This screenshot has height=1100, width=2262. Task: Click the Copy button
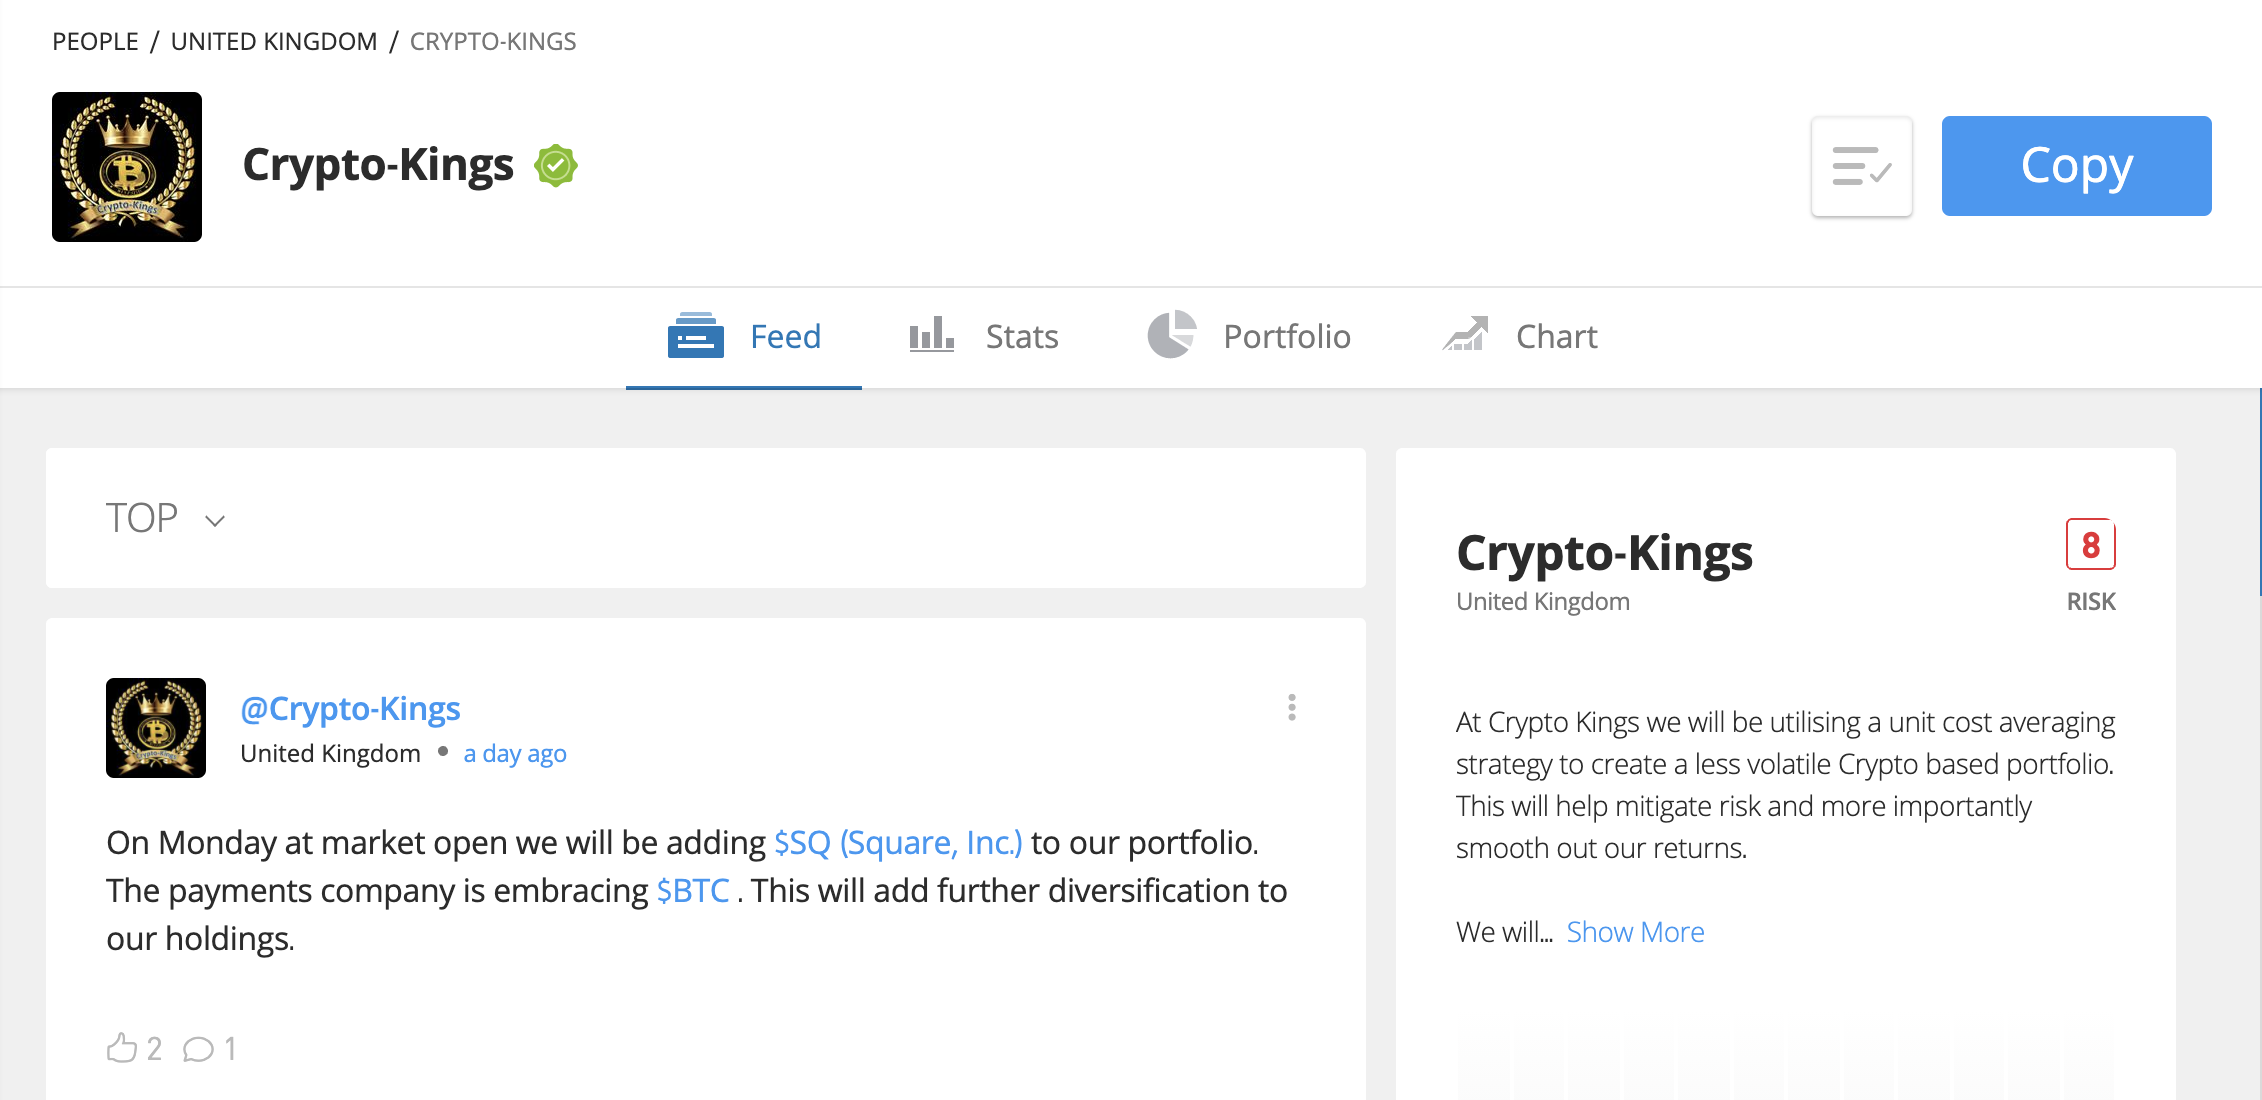pyautogui.click(x=2076, y=166)
